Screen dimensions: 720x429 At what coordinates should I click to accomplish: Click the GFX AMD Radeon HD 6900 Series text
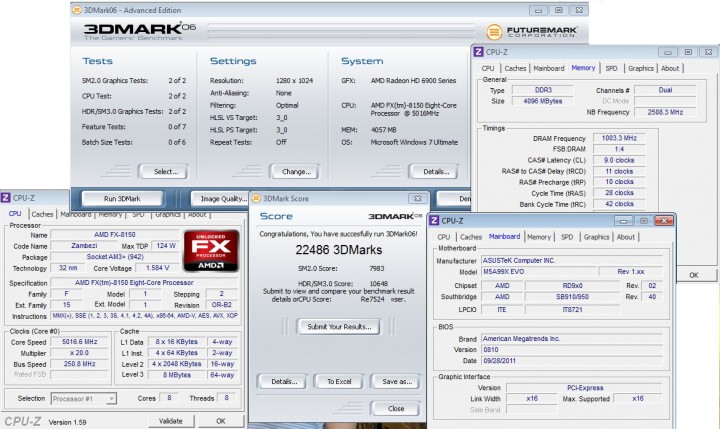click(x=413, y=80)
